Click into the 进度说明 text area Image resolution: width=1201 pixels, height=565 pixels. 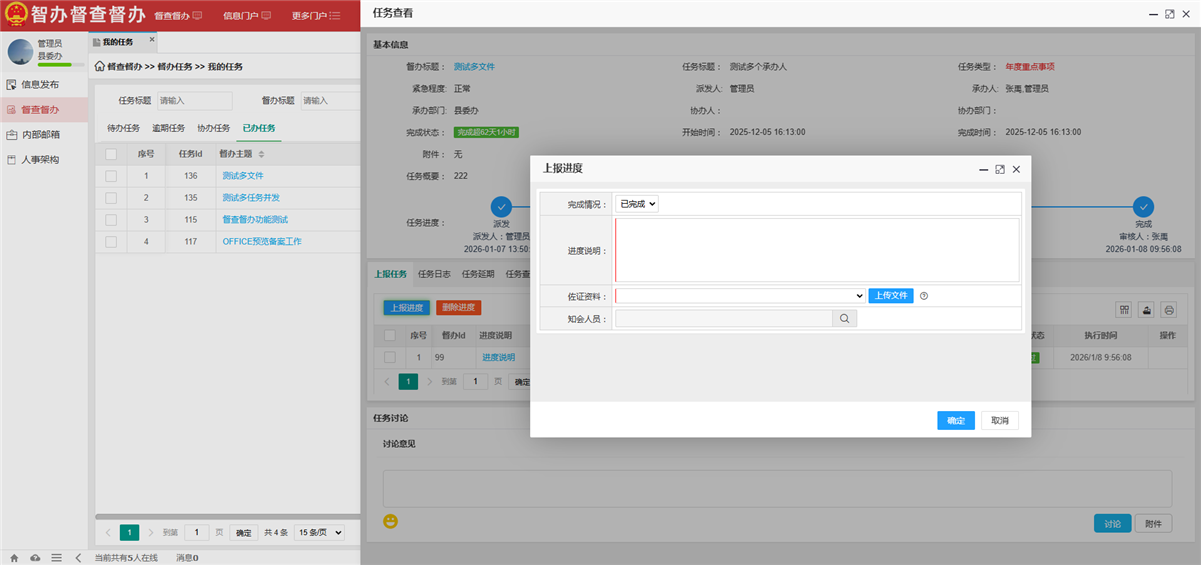click(816, 250)
